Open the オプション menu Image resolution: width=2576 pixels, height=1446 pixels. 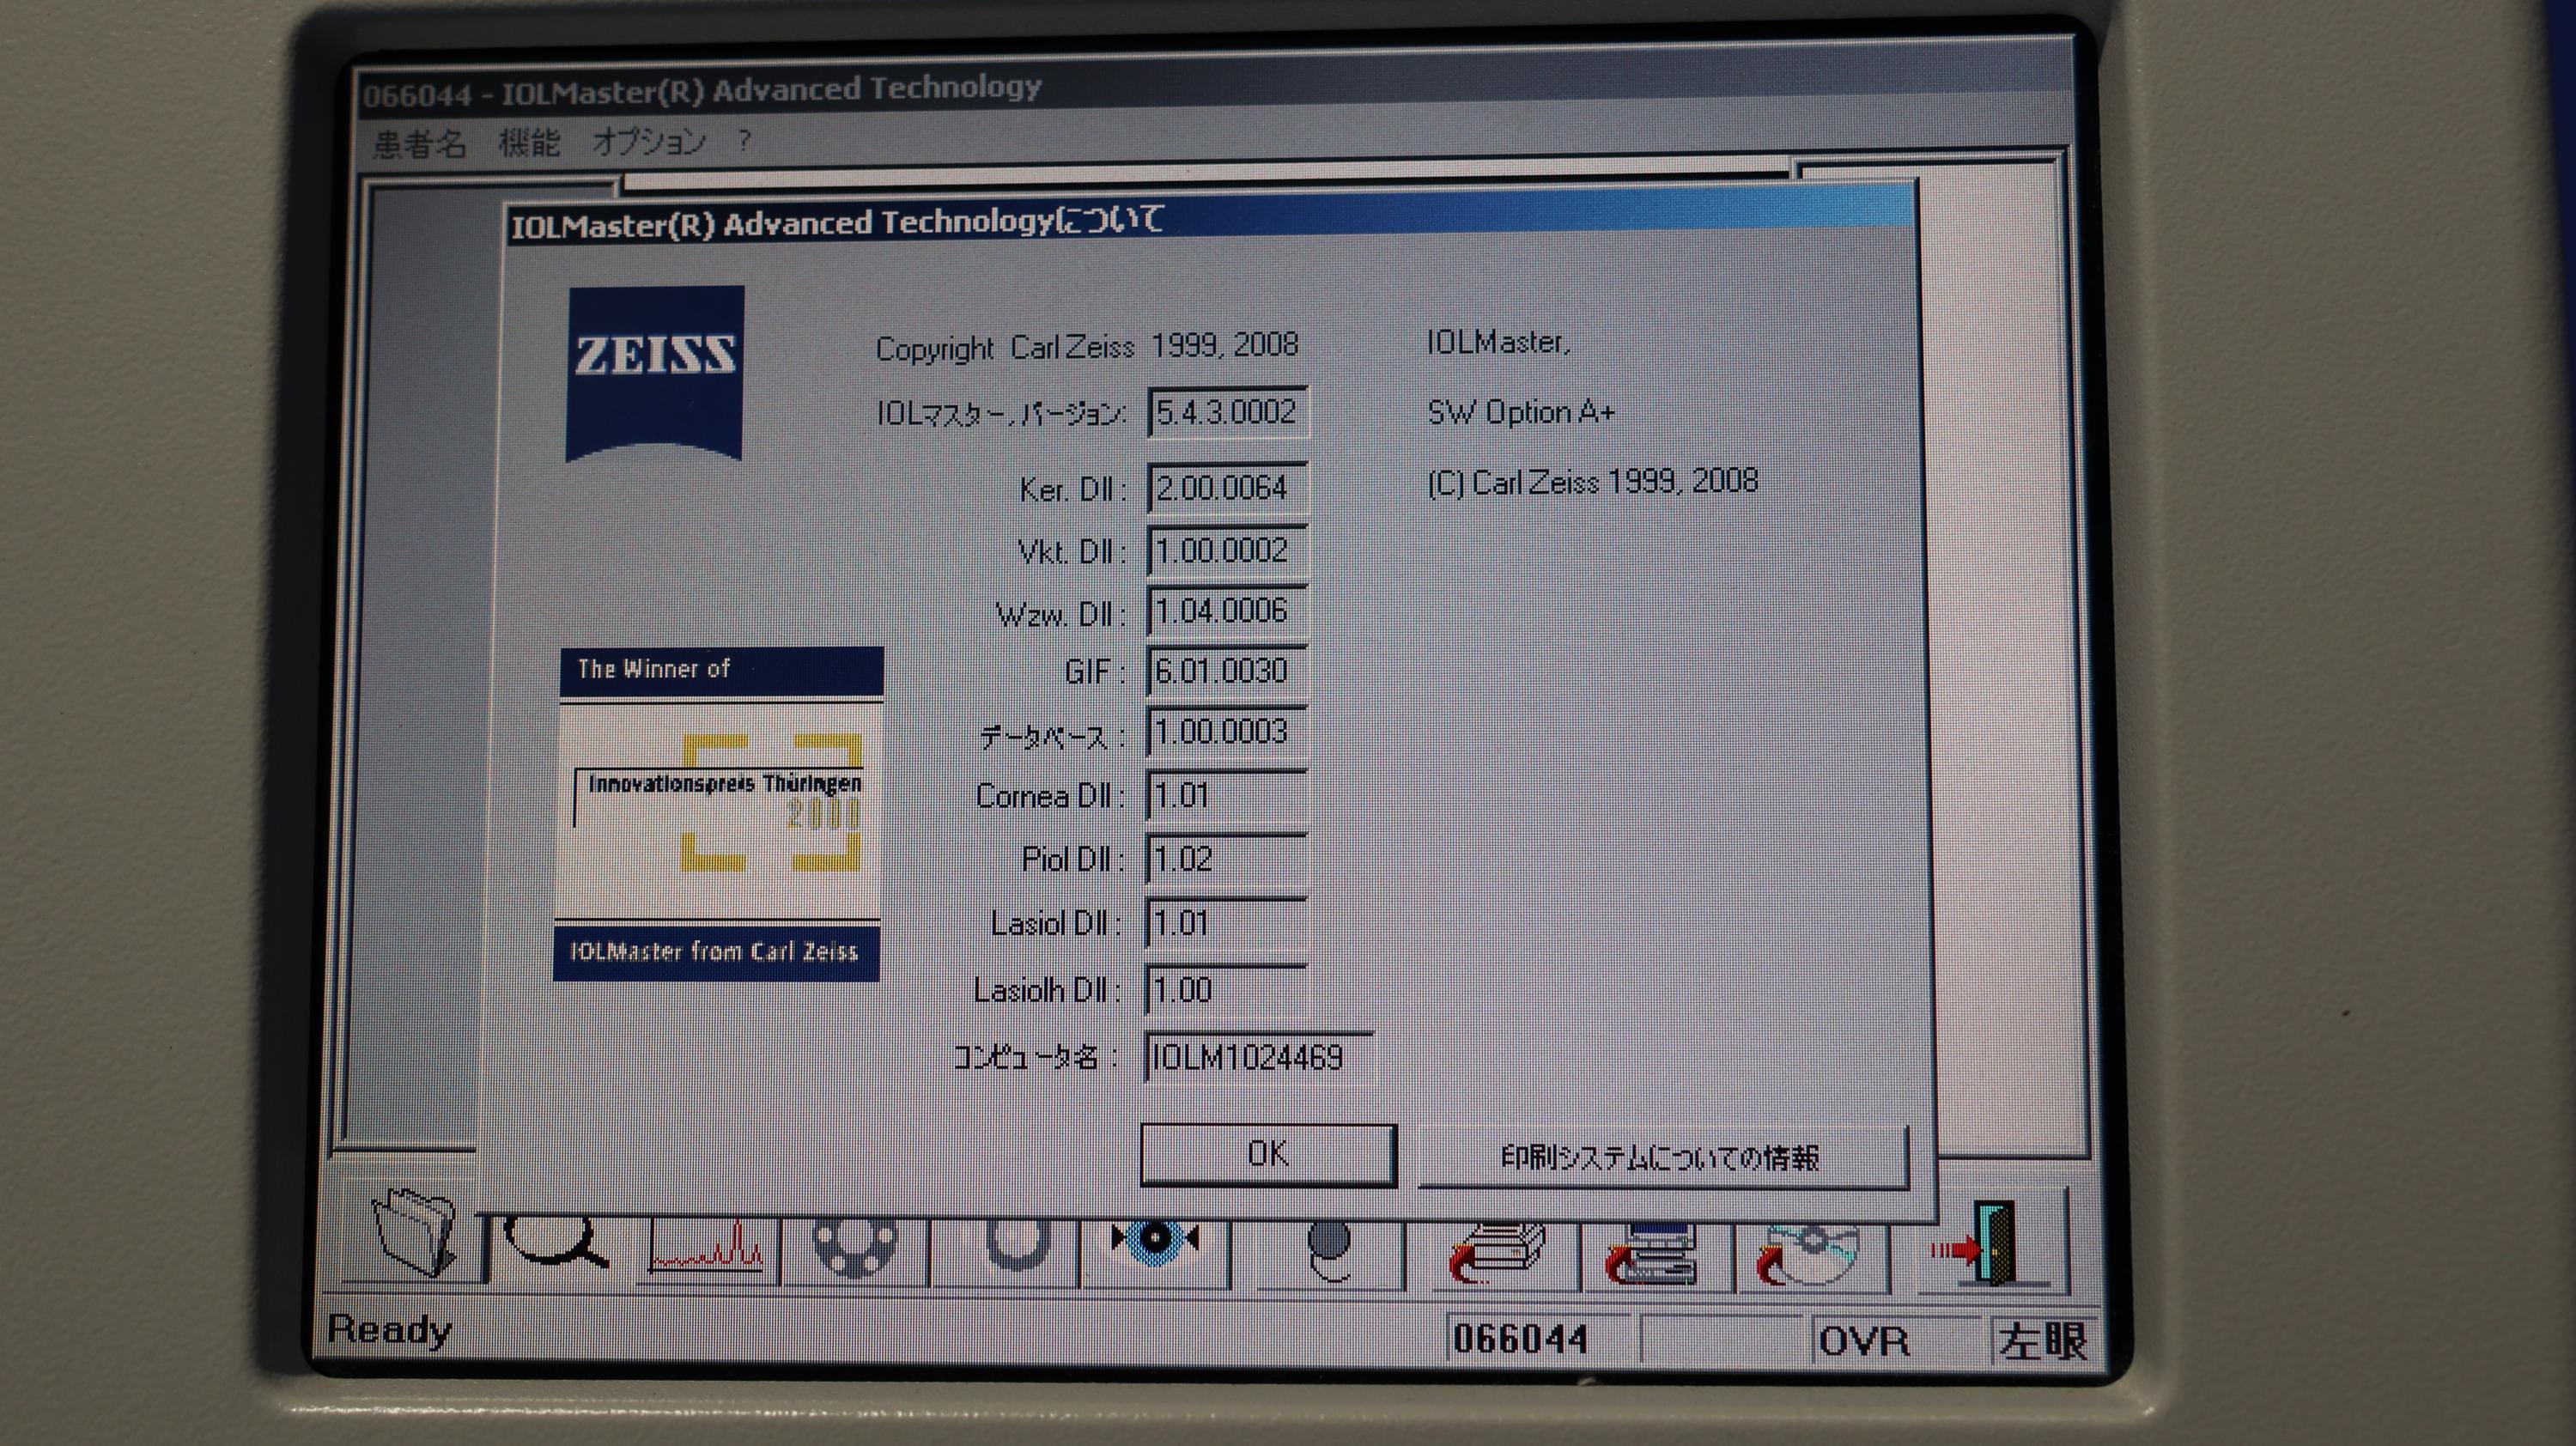pos(649,142)
